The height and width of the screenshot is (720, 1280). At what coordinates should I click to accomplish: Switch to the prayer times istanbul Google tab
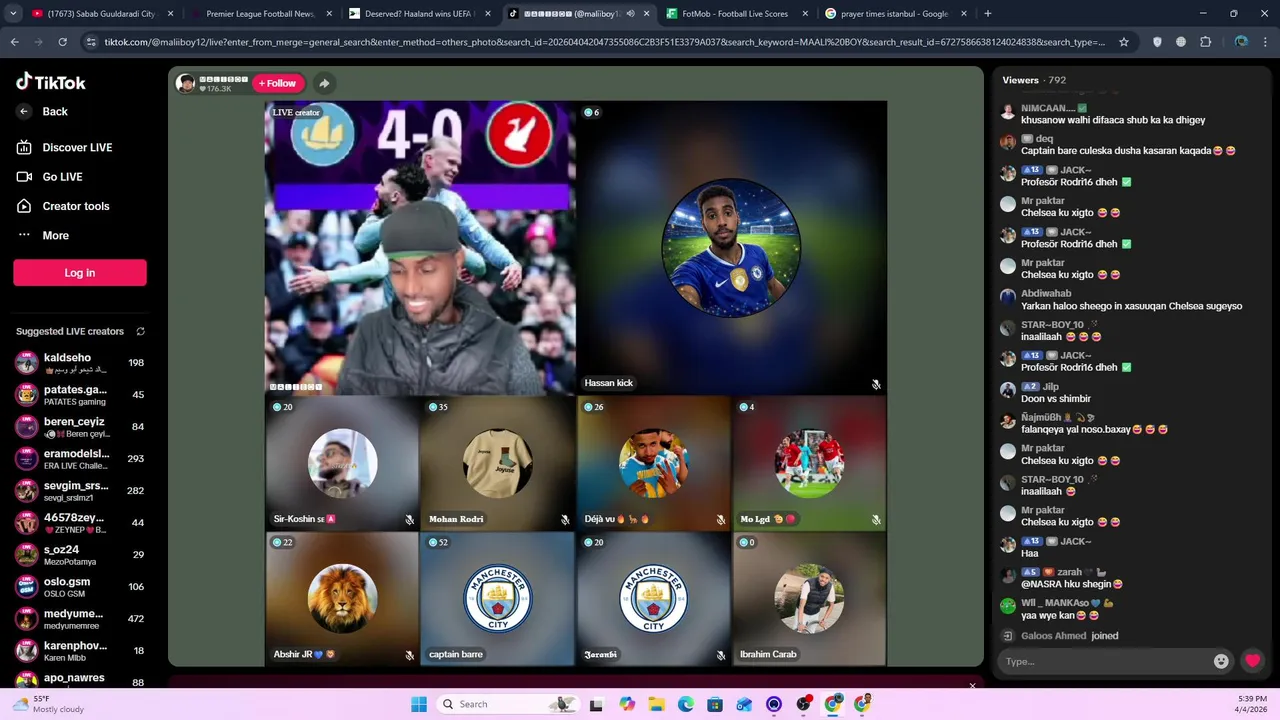tap(894, 14)
